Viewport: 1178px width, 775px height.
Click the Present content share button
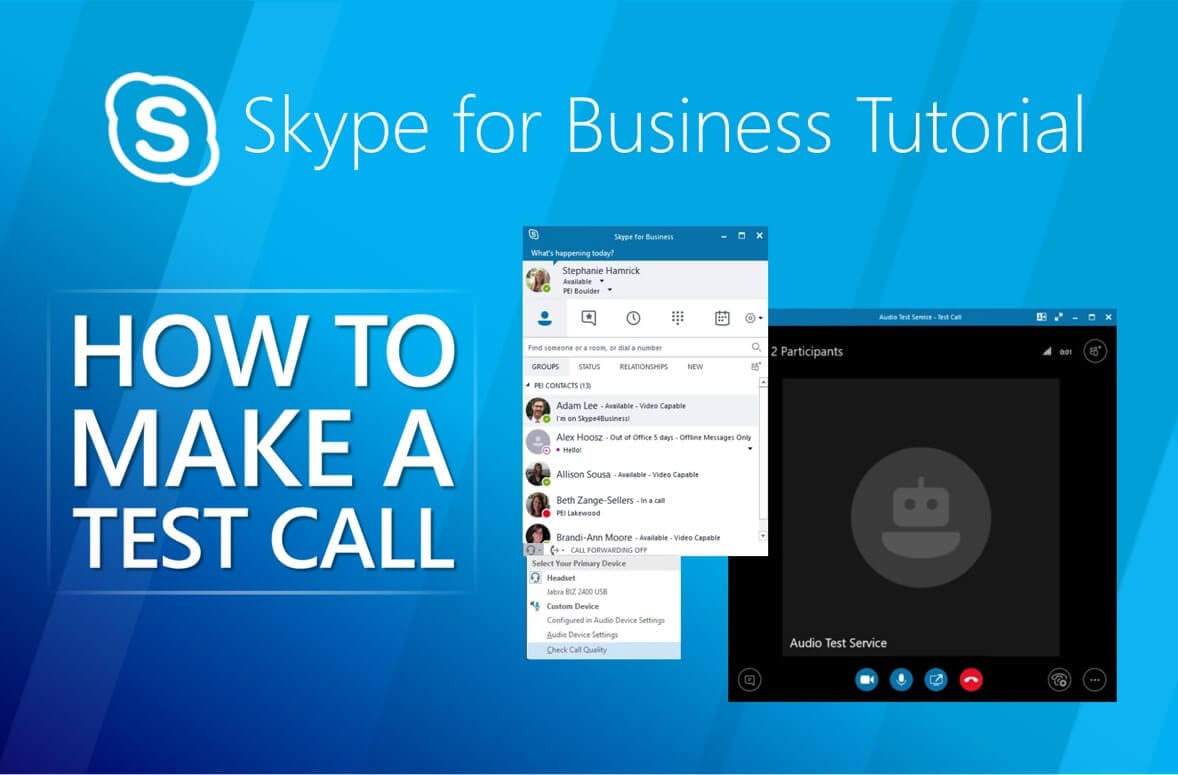(935, 680)
